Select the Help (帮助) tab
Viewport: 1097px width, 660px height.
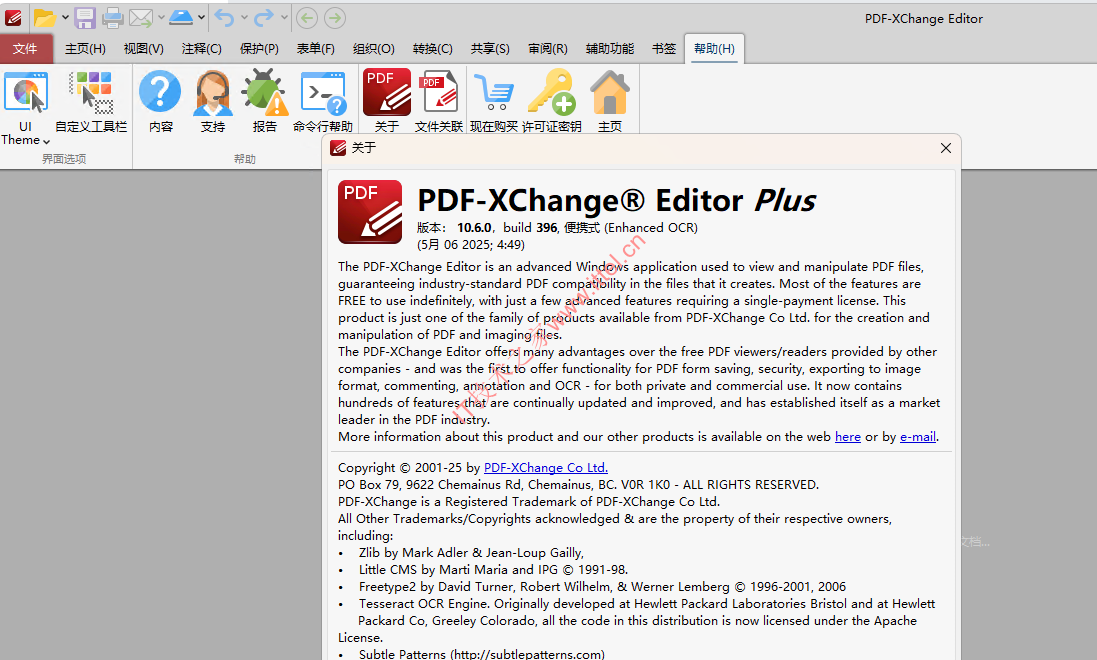(x=714, y=49)
